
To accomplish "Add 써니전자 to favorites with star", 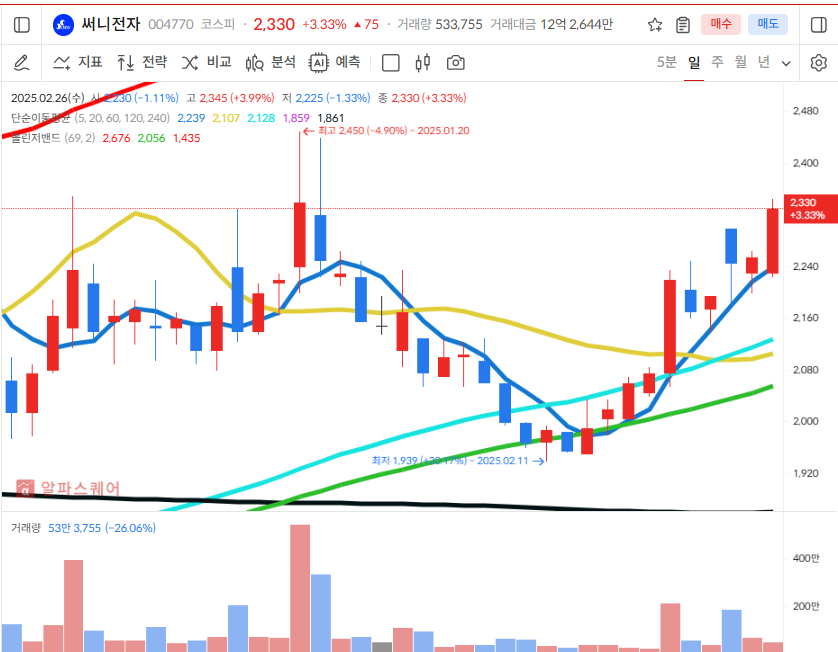I will (655, 24).
